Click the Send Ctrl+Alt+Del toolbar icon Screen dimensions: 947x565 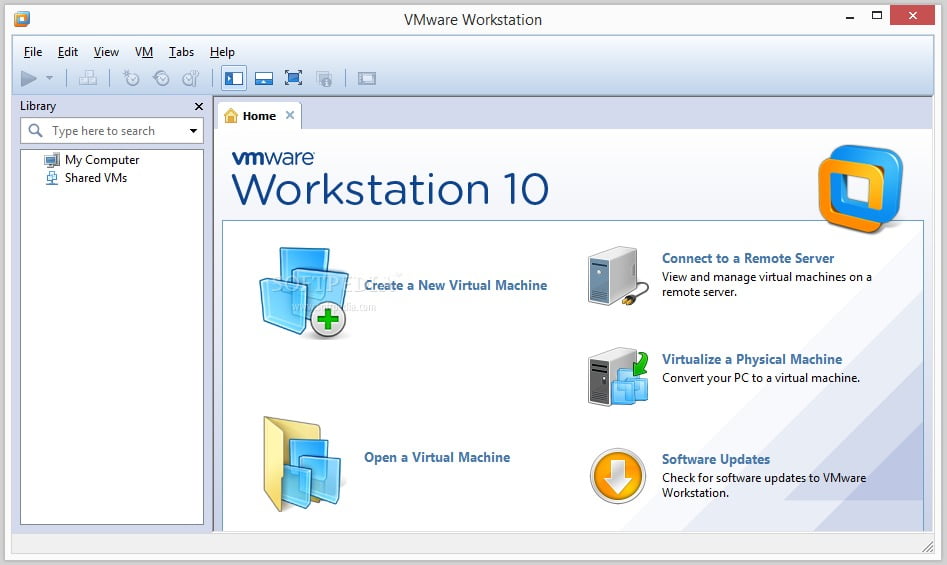[88, 78]
